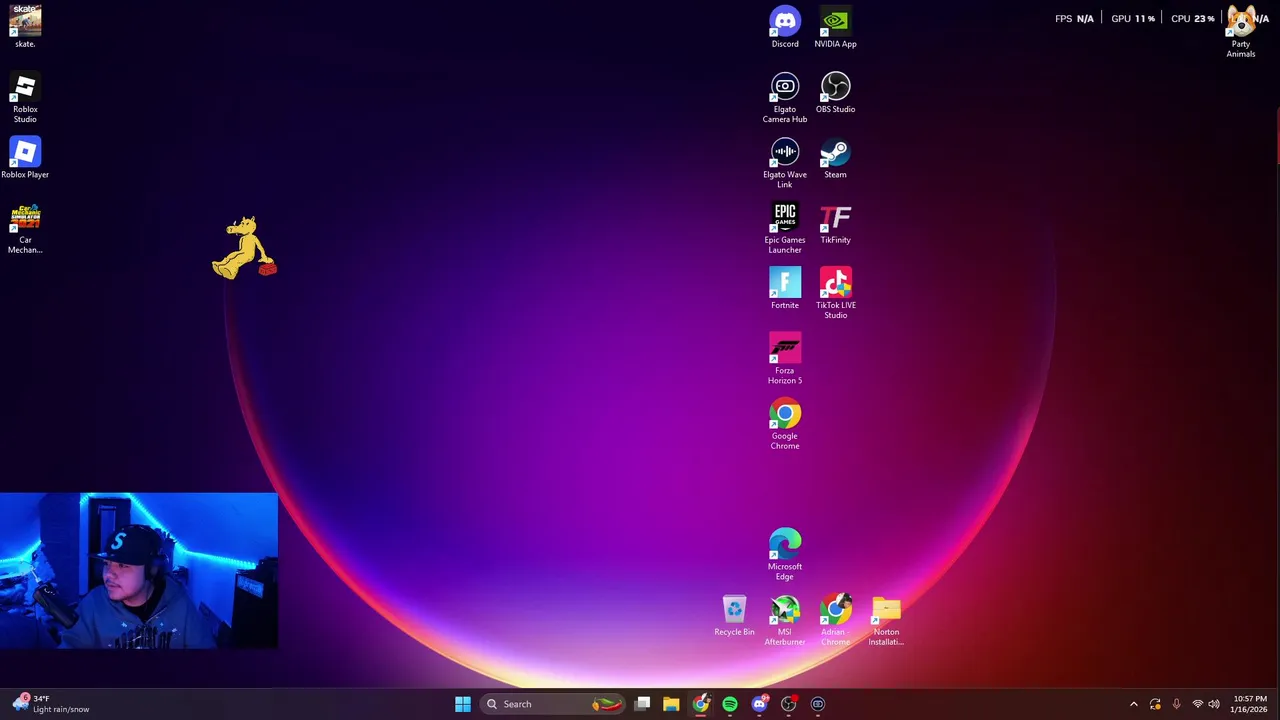Open Wi-Fi network settings in tray

click(1197, 704)
